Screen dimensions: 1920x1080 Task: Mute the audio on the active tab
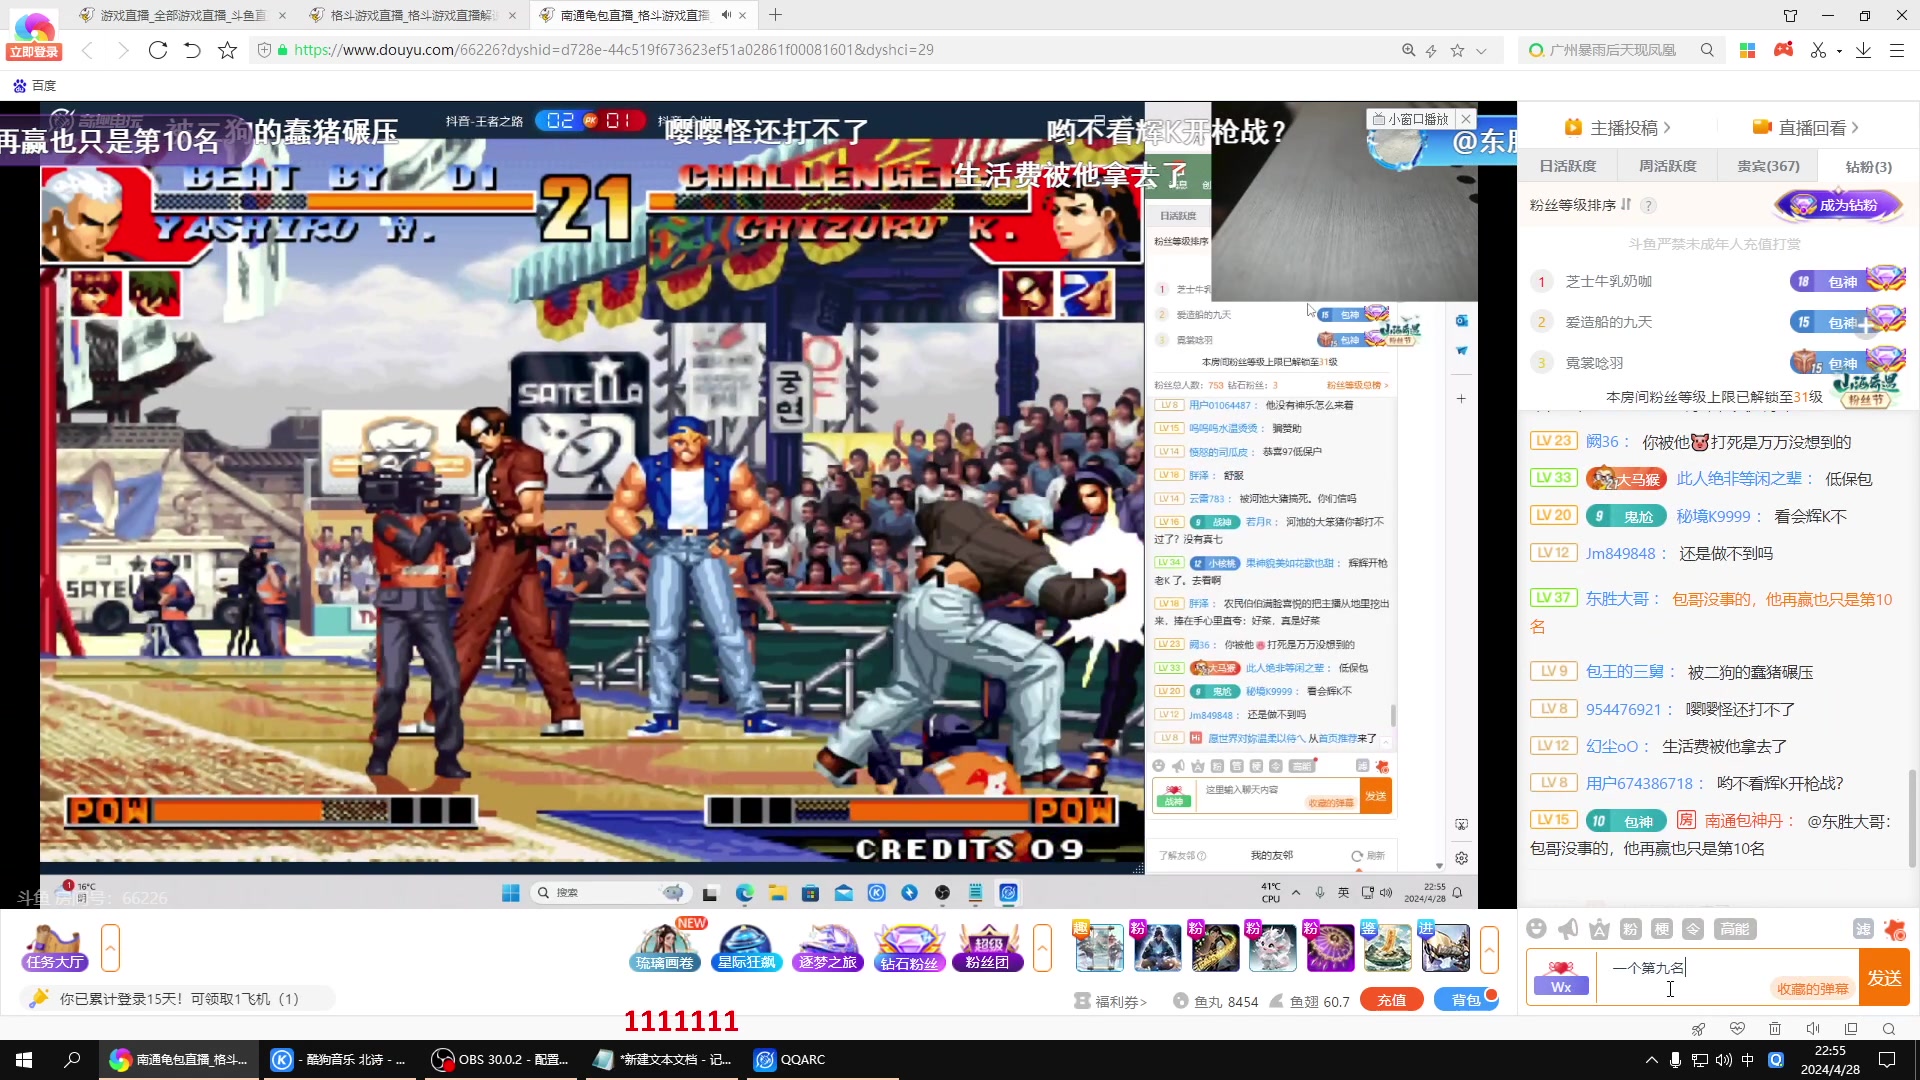(x=726, y=15)
